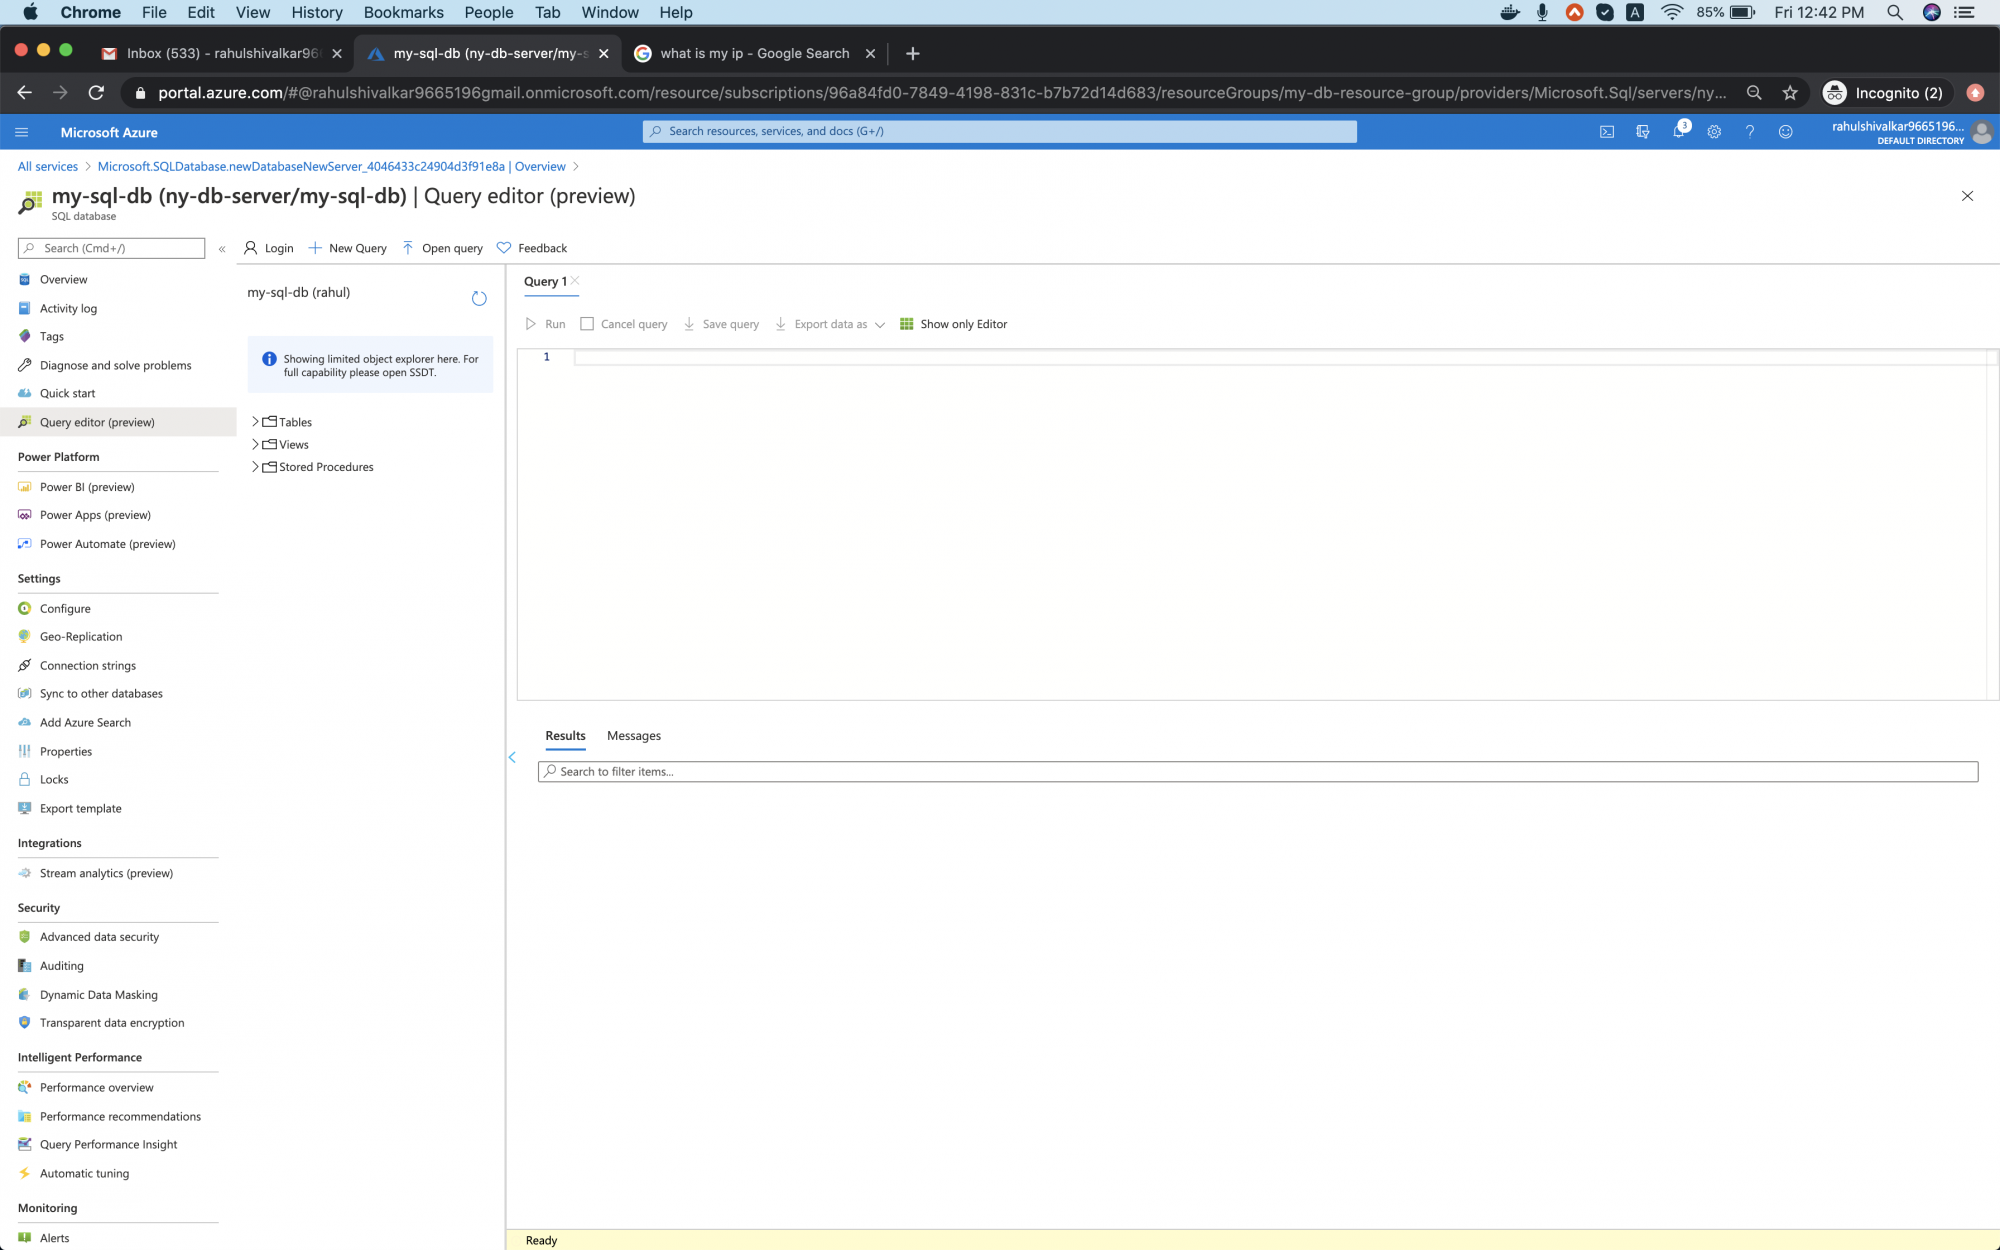Collapse the sidebar search pane
Screen dimensions: 2000x1250
click(x=222, y=249)
